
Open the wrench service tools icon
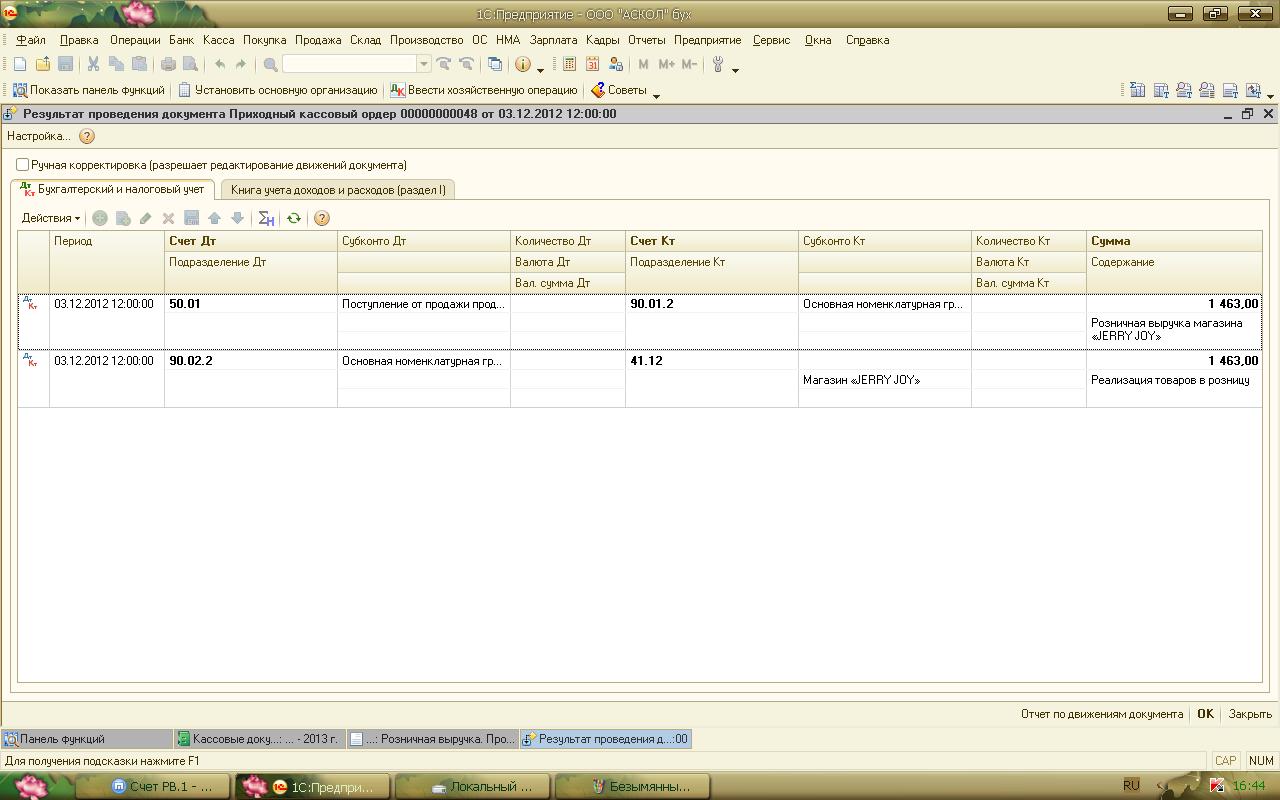click(718, 64)
